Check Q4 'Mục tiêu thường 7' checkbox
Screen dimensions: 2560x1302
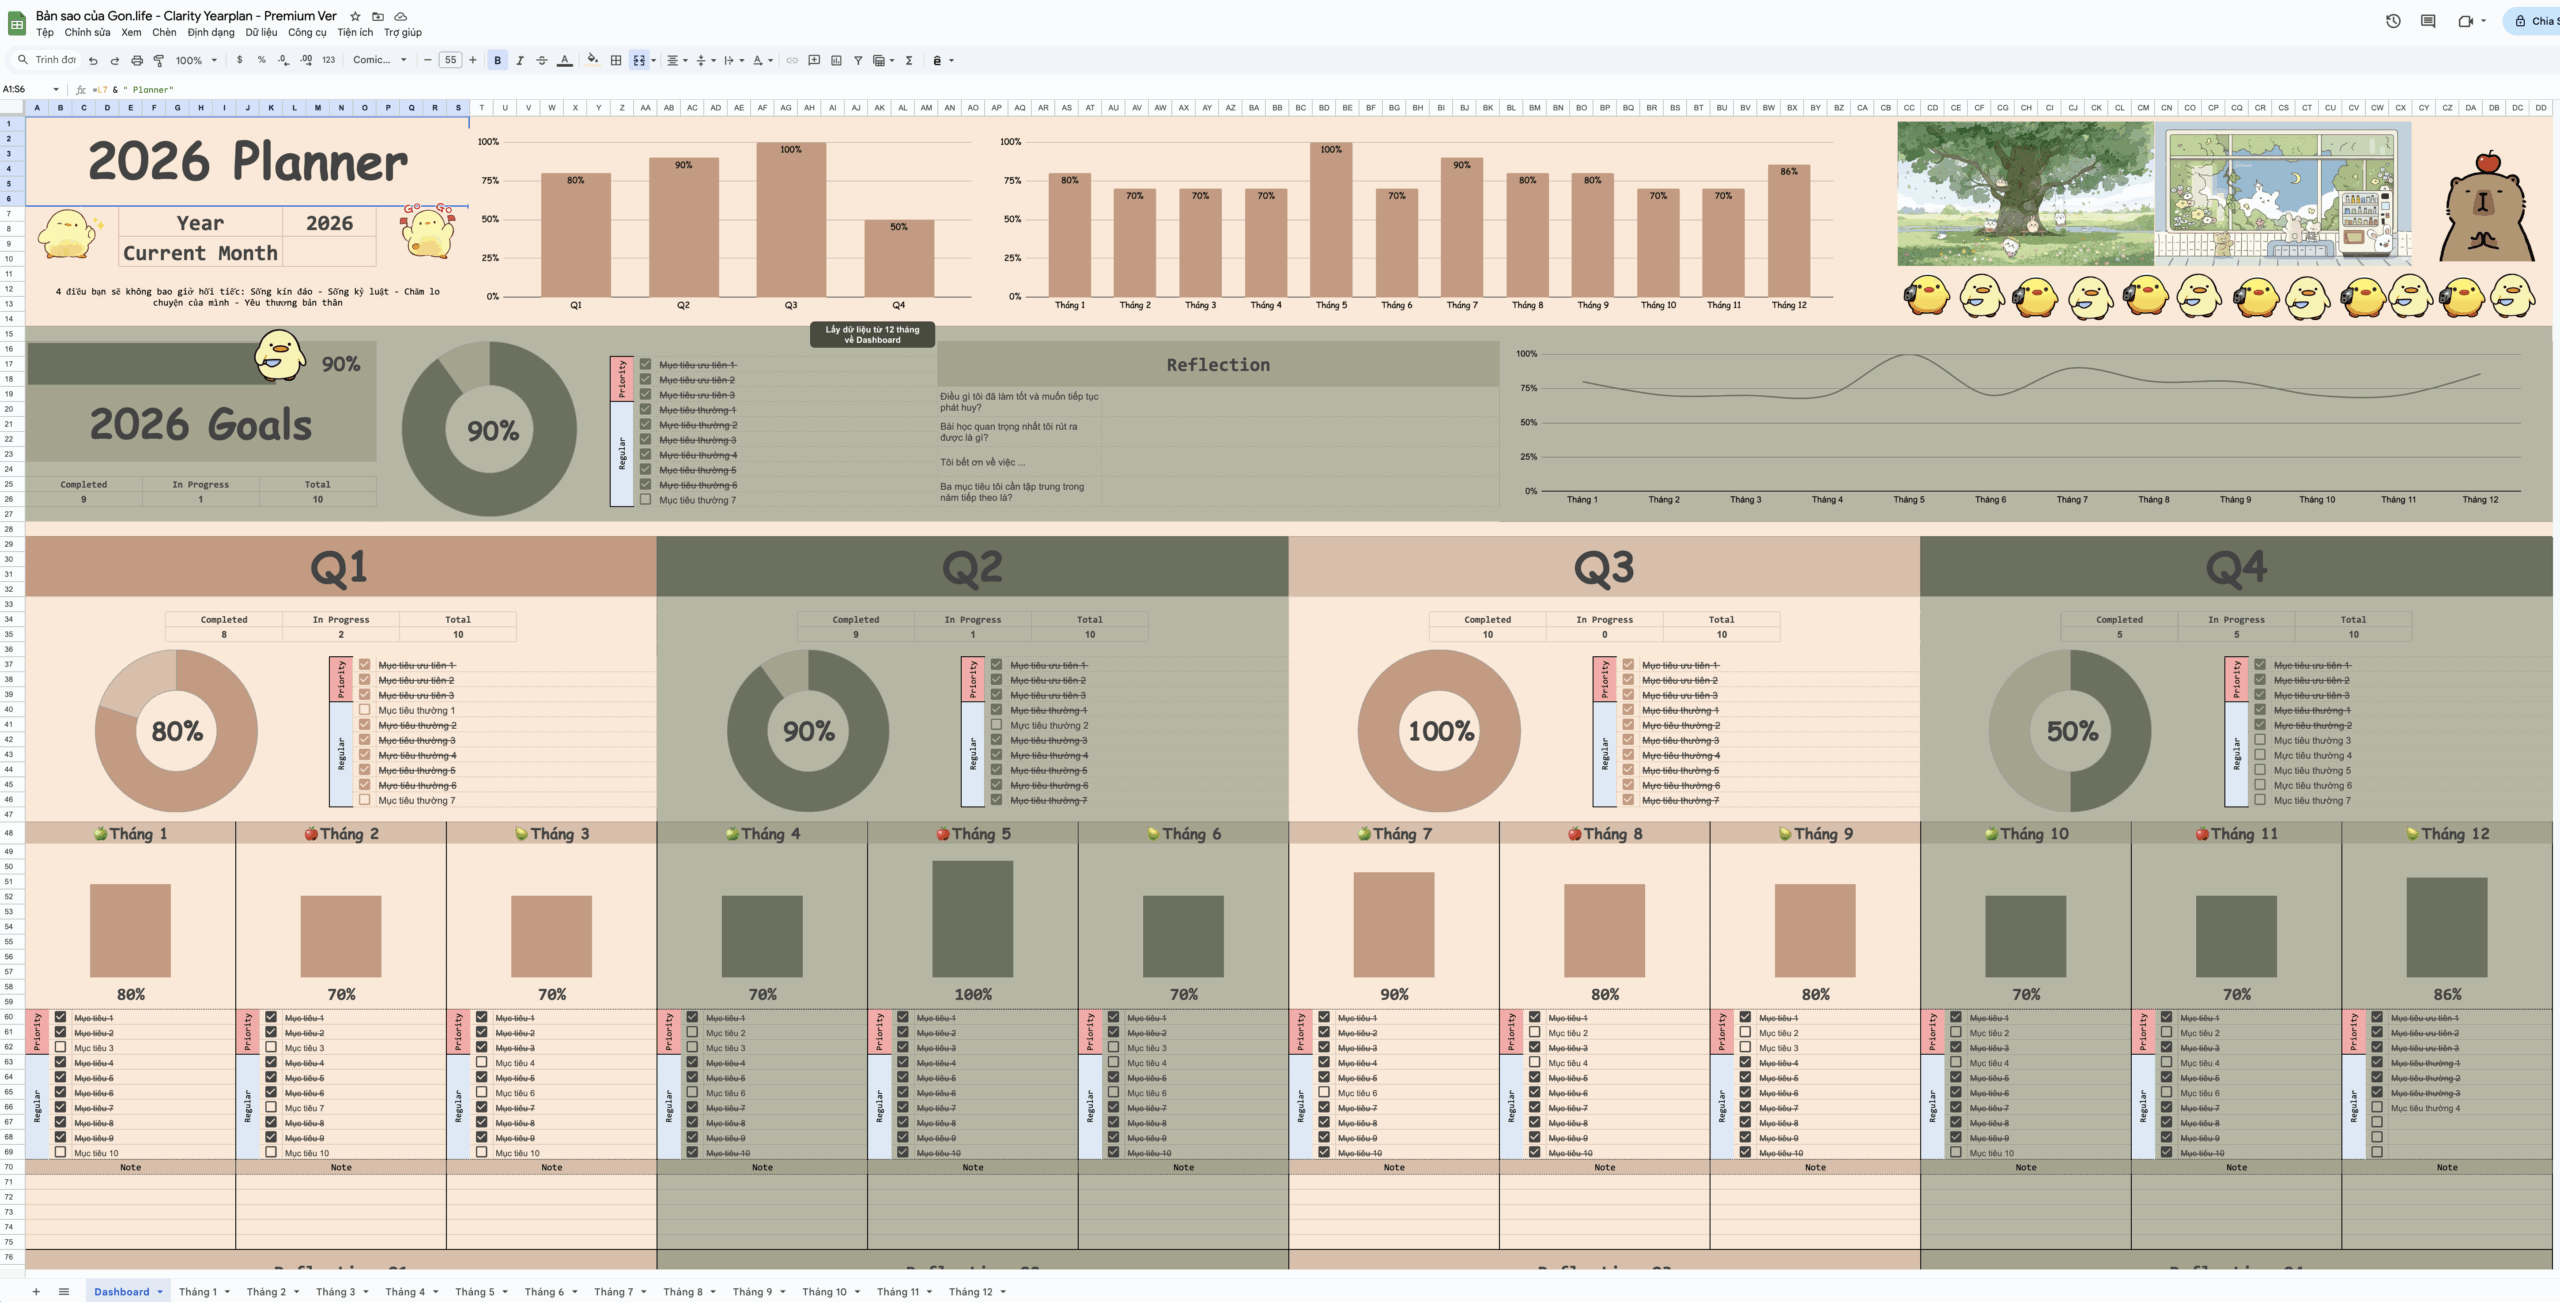tap(2260, 800)
